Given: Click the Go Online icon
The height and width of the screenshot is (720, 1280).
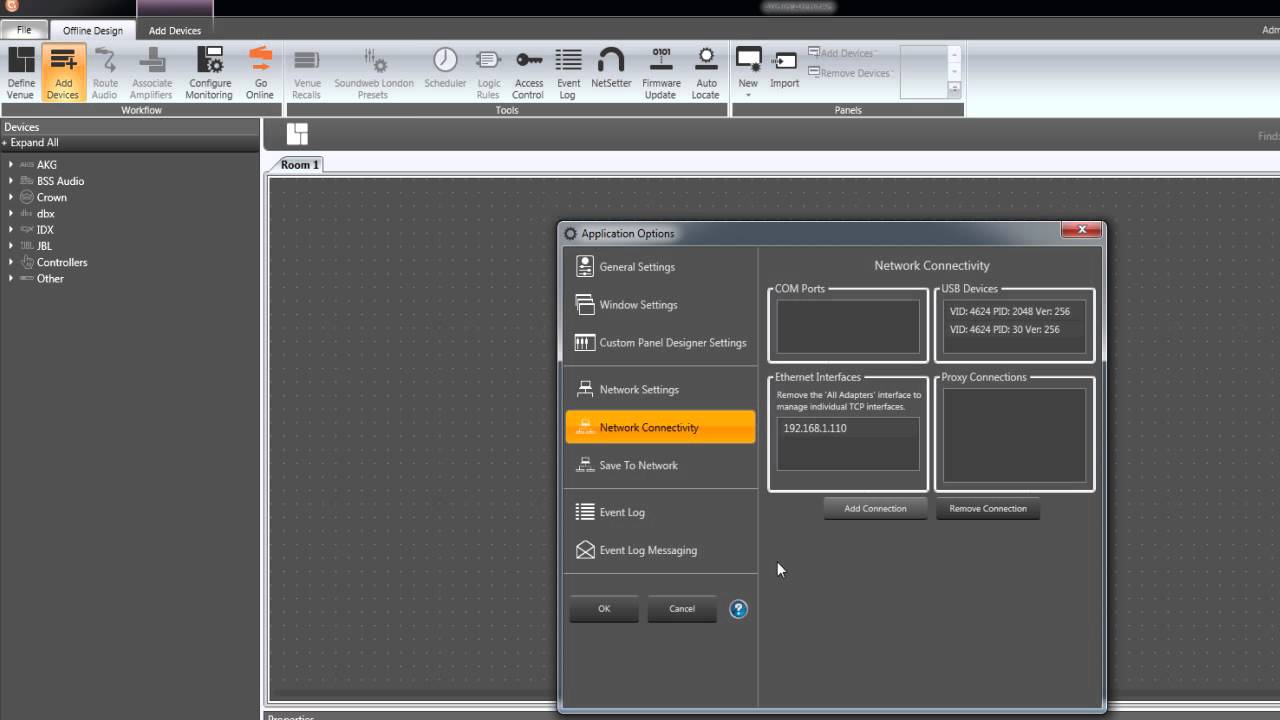Looking at the screenshot, I should pyautogui.click(x=260, y=72).
